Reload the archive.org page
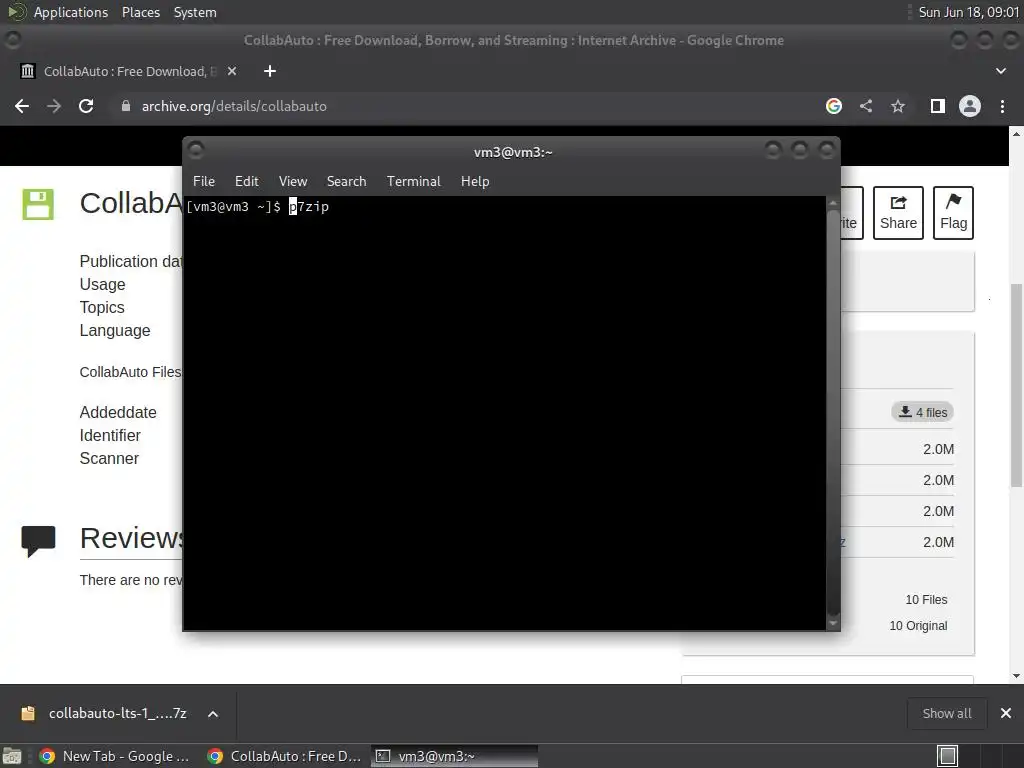Viewport: 1024px width, 768px height. tap(86, 106)
